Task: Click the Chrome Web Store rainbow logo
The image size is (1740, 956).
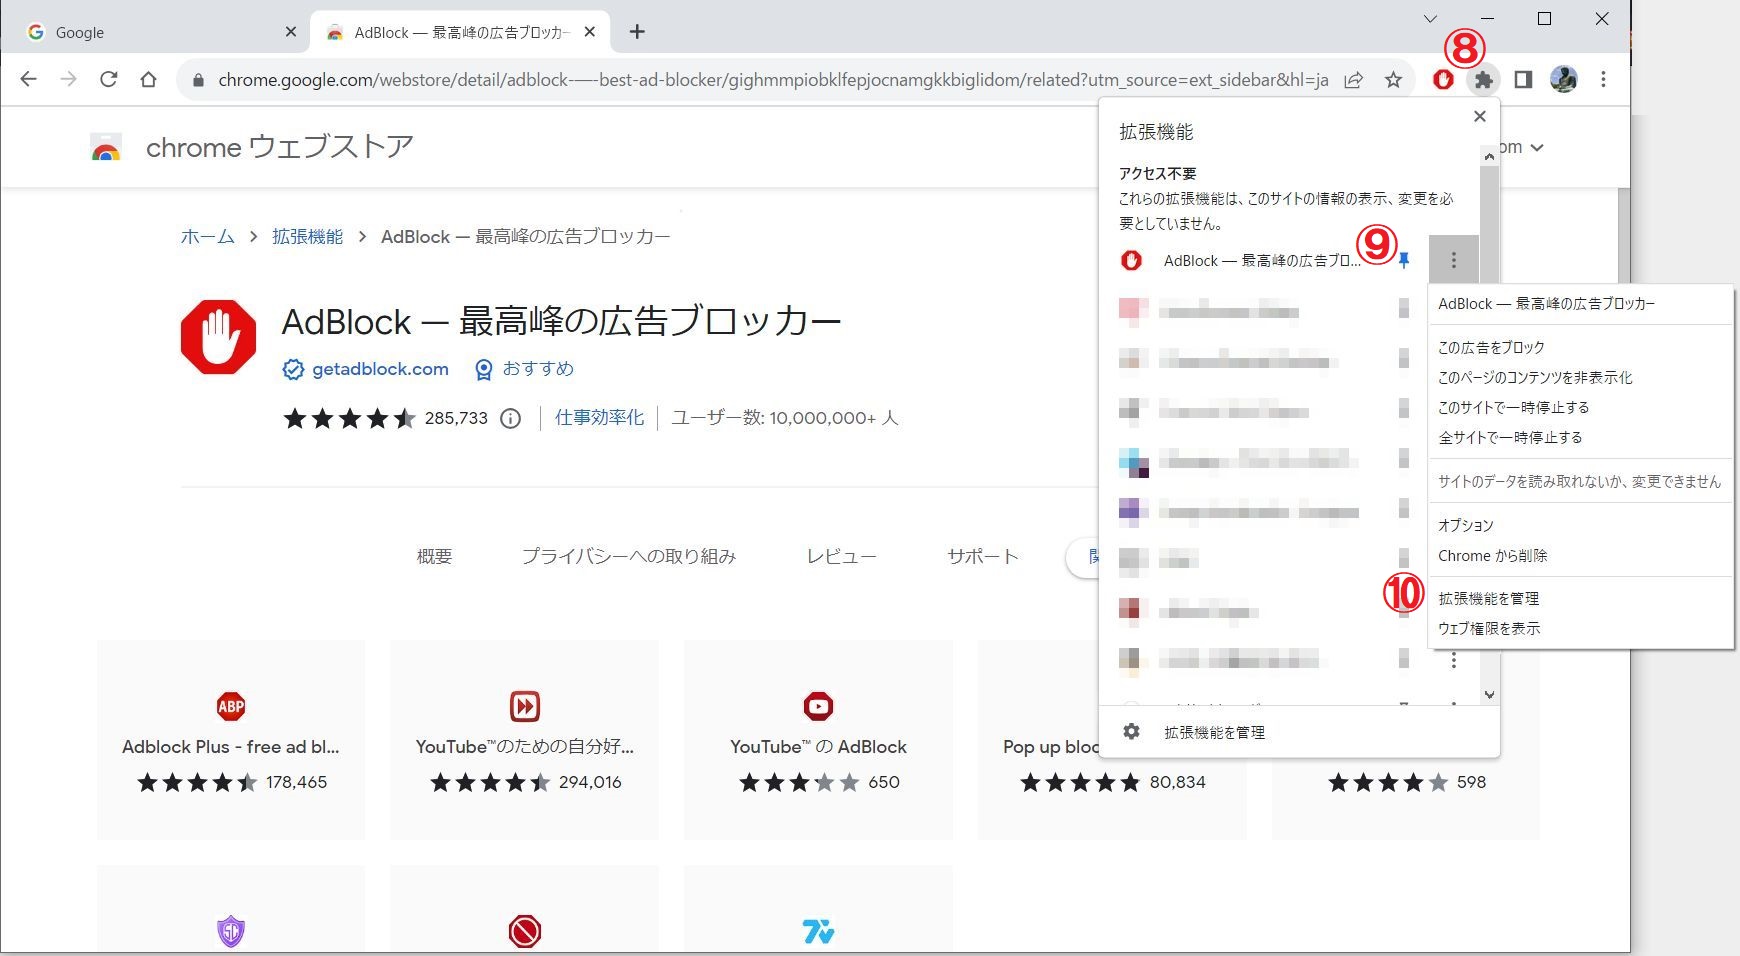Action: pos(106,148)
